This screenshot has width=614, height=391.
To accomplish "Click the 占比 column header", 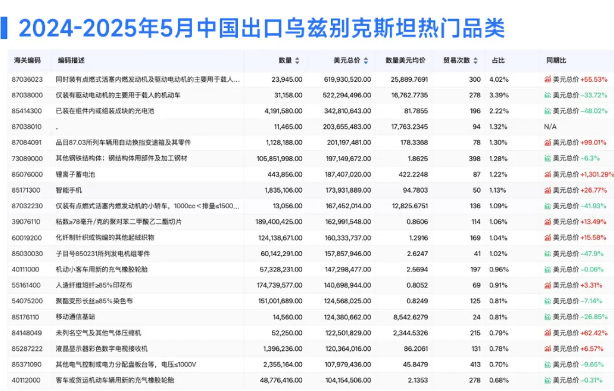I will click(x=498, y=60).
